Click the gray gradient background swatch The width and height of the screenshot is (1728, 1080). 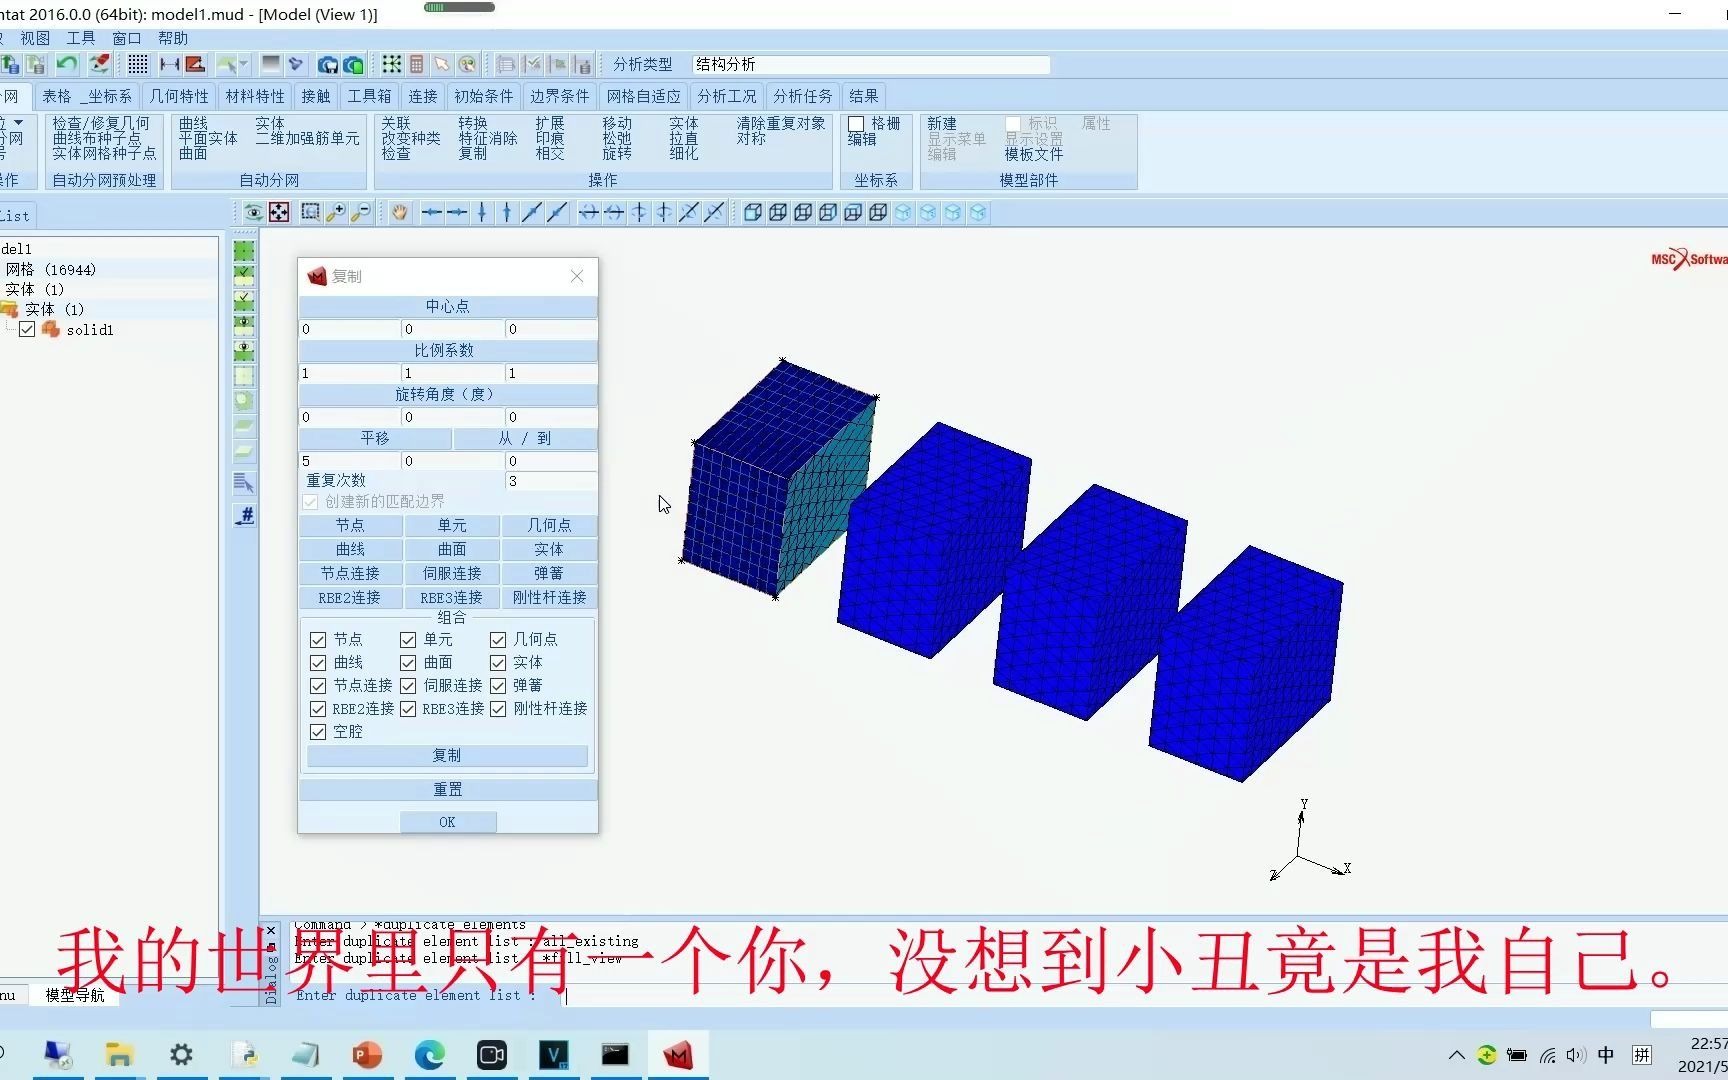tap(271, 63)
